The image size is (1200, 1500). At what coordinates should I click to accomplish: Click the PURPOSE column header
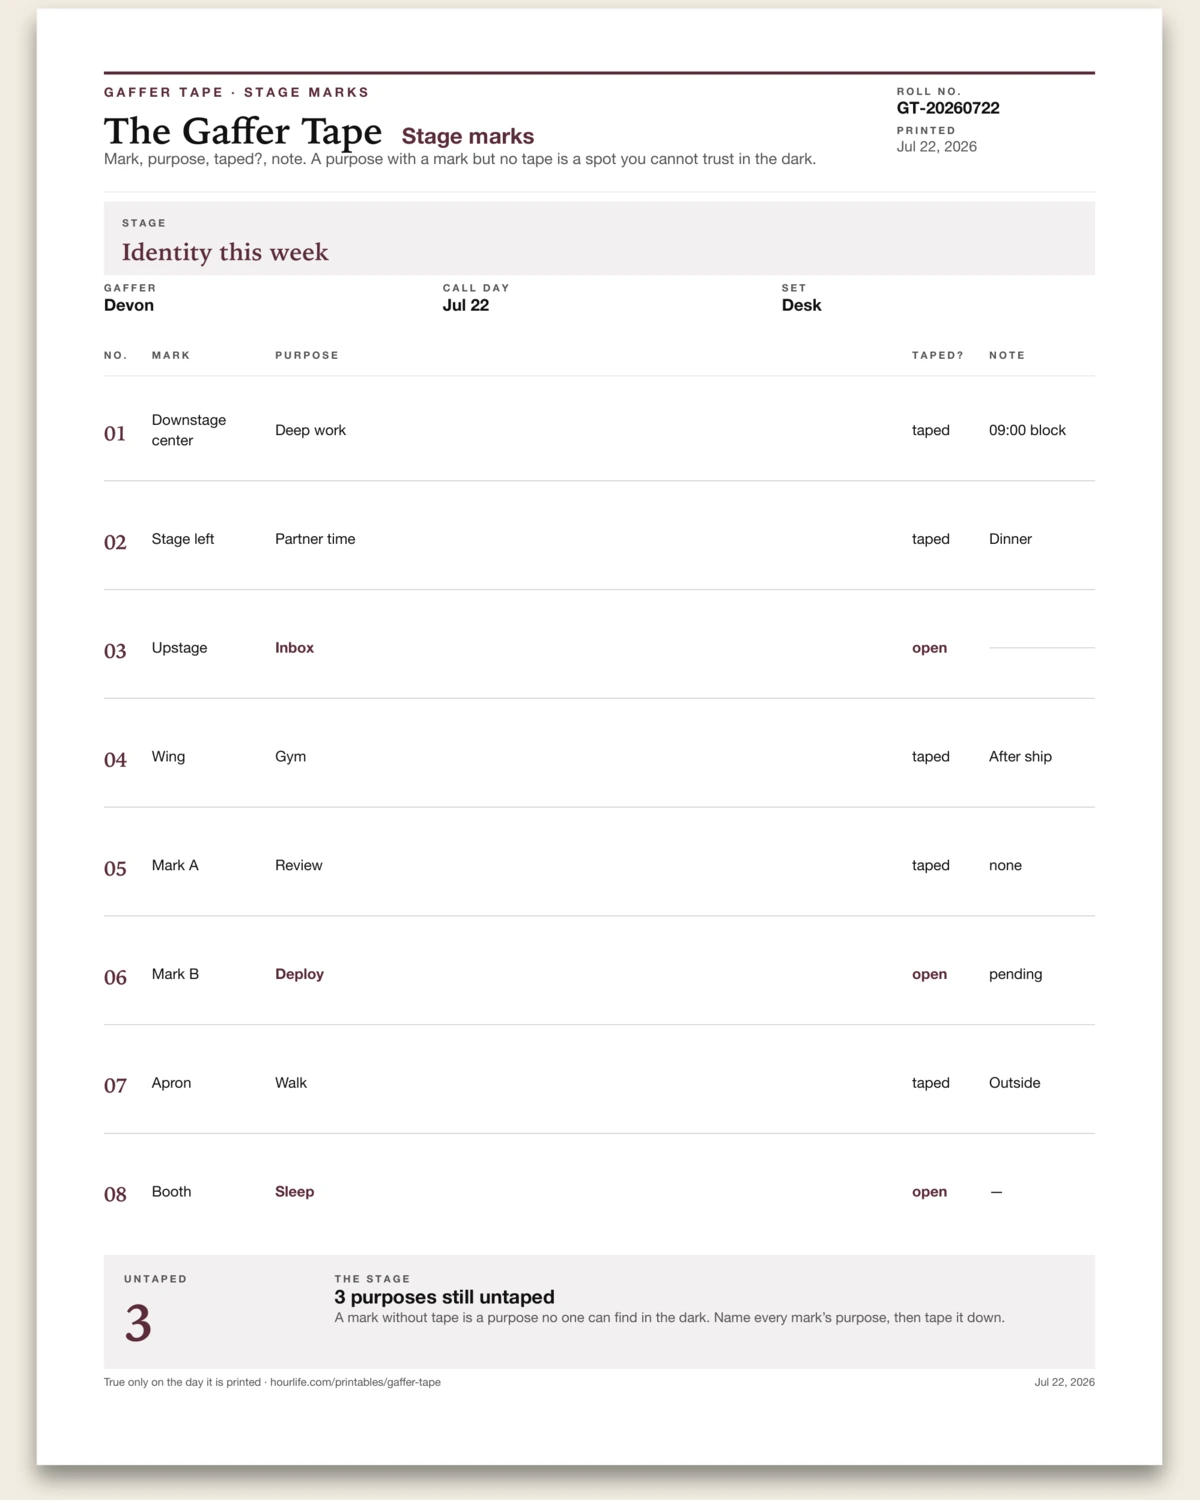tap(307, 355)
